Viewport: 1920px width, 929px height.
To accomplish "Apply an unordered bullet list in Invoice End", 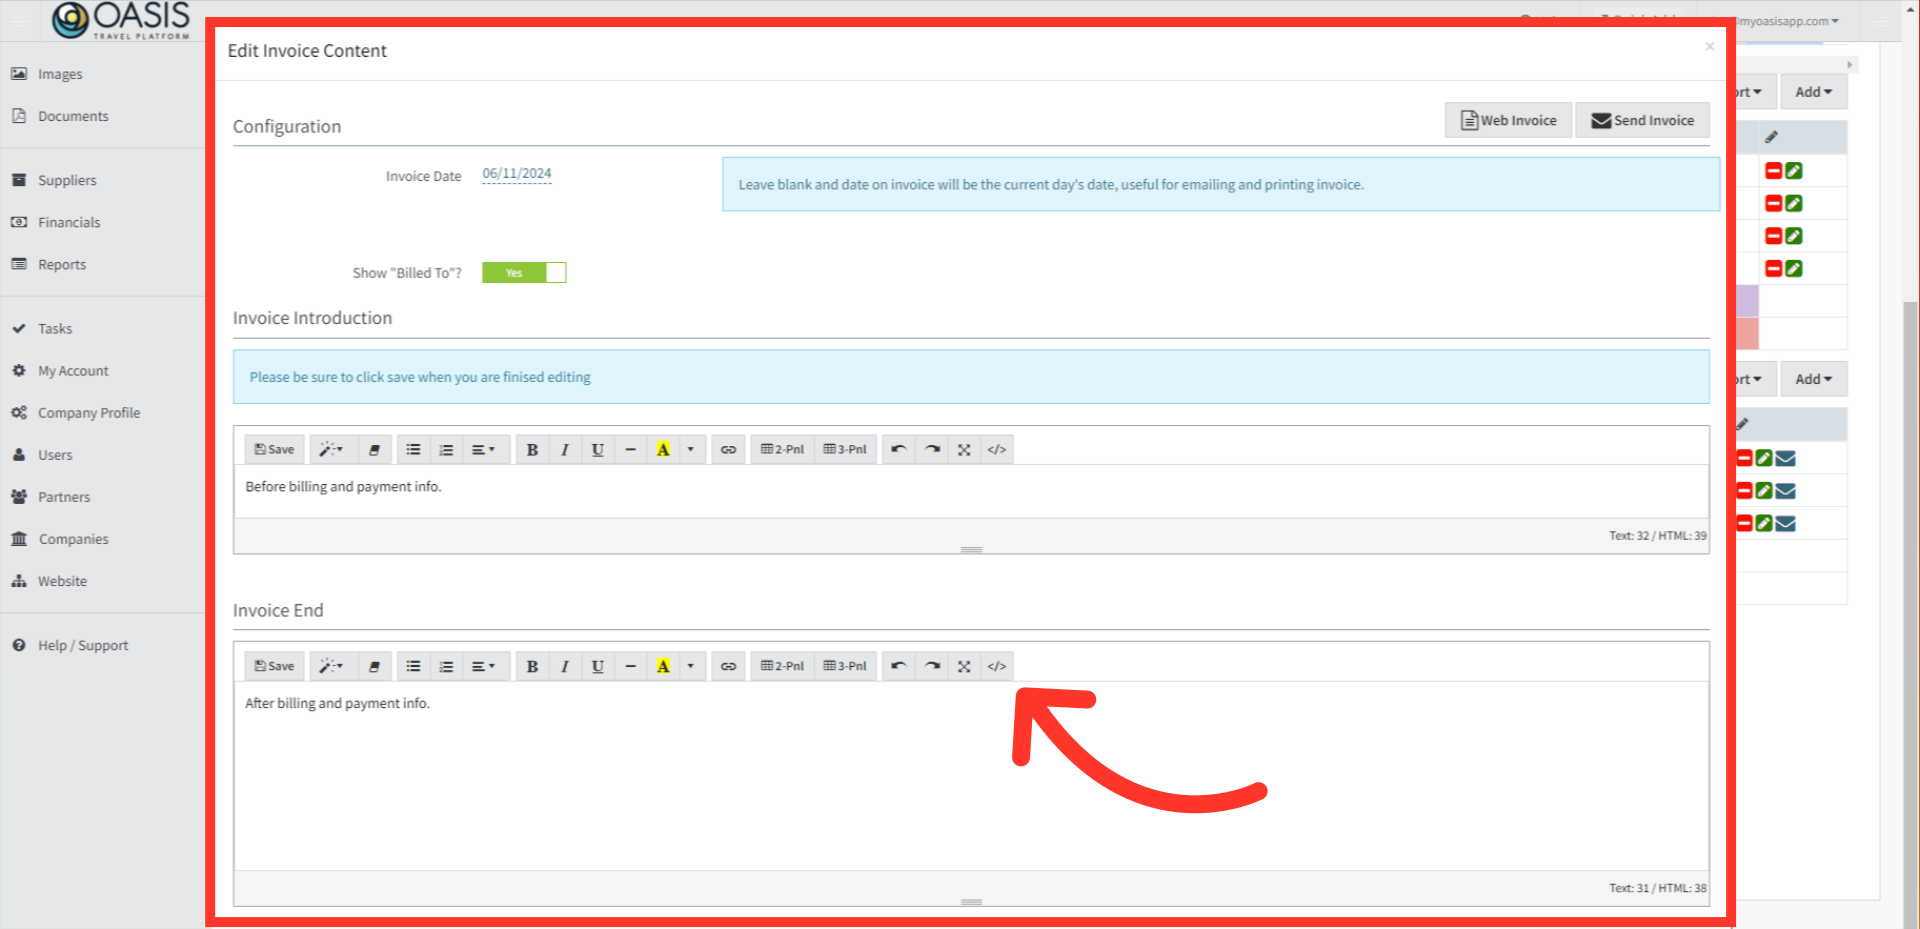I will 413,665.
